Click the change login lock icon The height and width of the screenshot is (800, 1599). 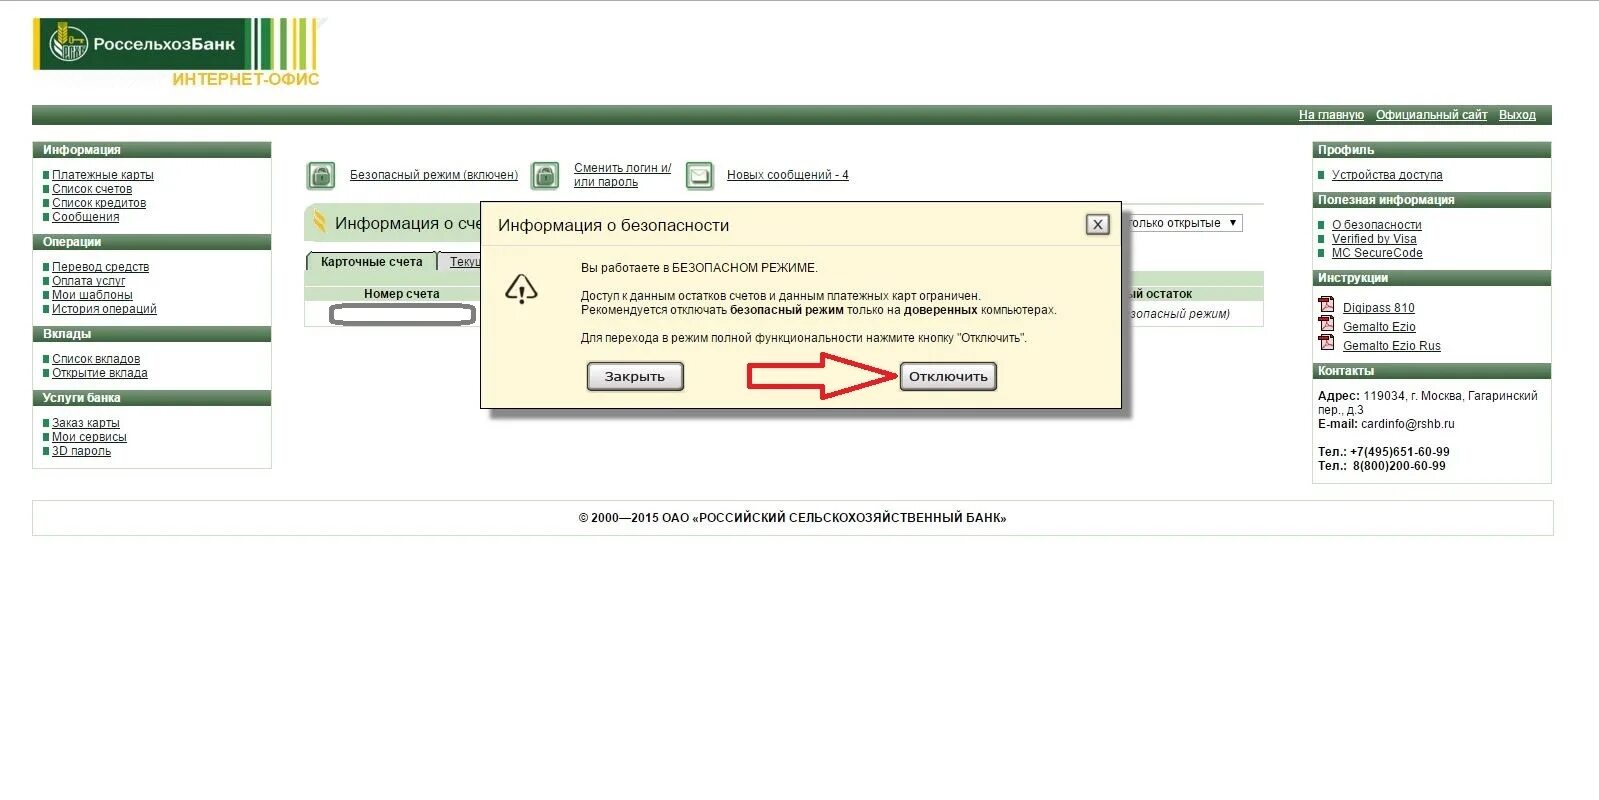click(545, 176)
